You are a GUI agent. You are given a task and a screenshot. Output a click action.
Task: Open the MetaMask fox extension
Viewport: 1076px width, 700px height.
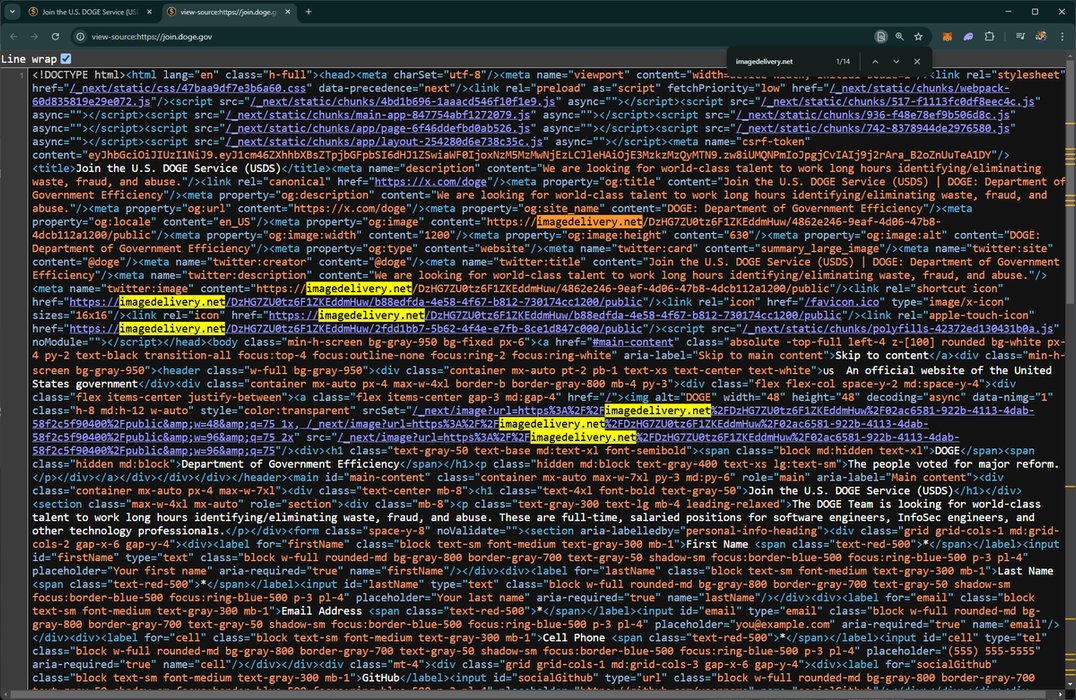(x=947, y=36)
